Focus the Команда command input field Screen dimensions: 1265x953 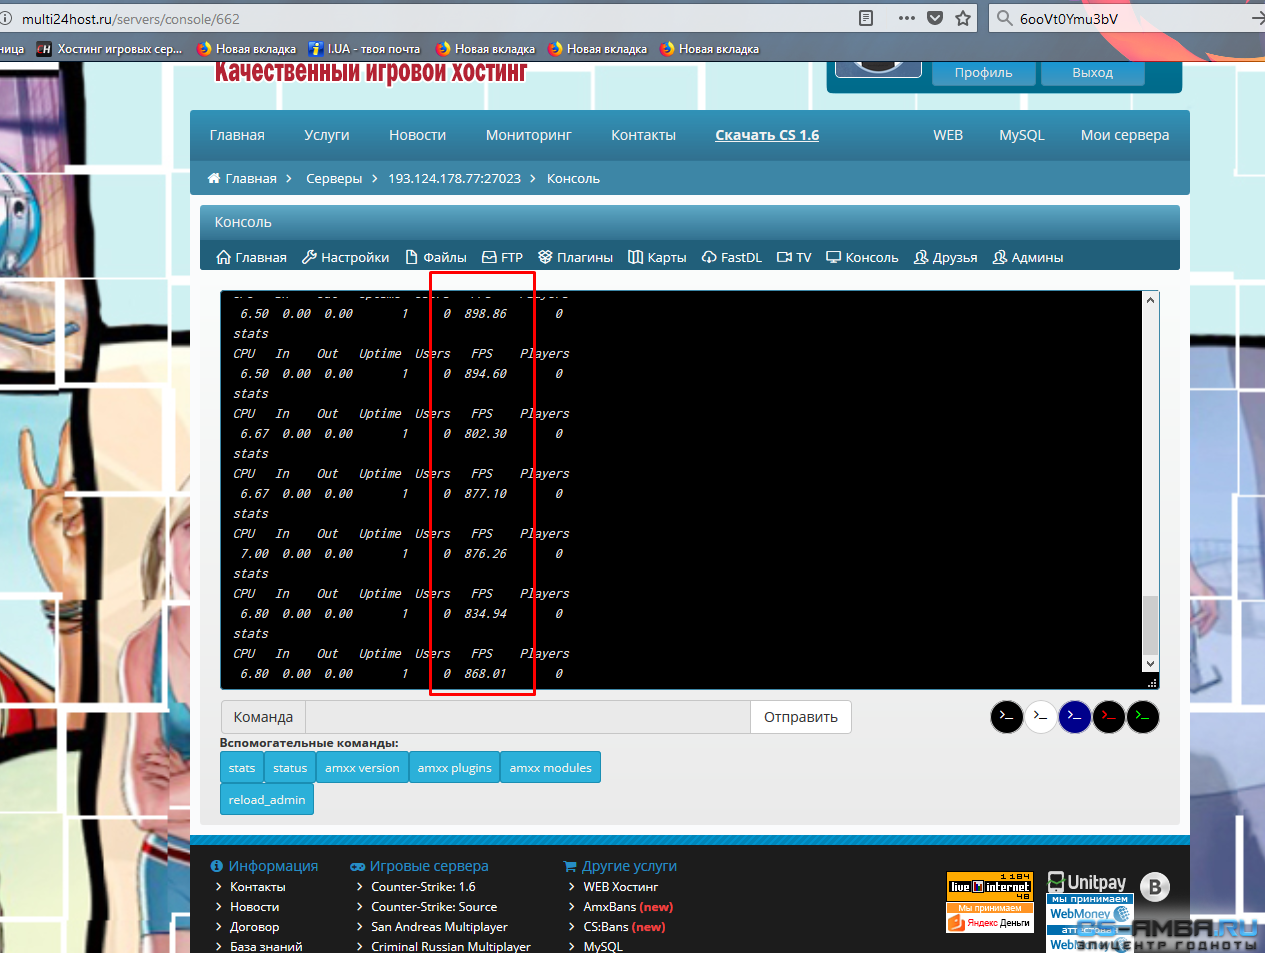[x=528, y=717]
